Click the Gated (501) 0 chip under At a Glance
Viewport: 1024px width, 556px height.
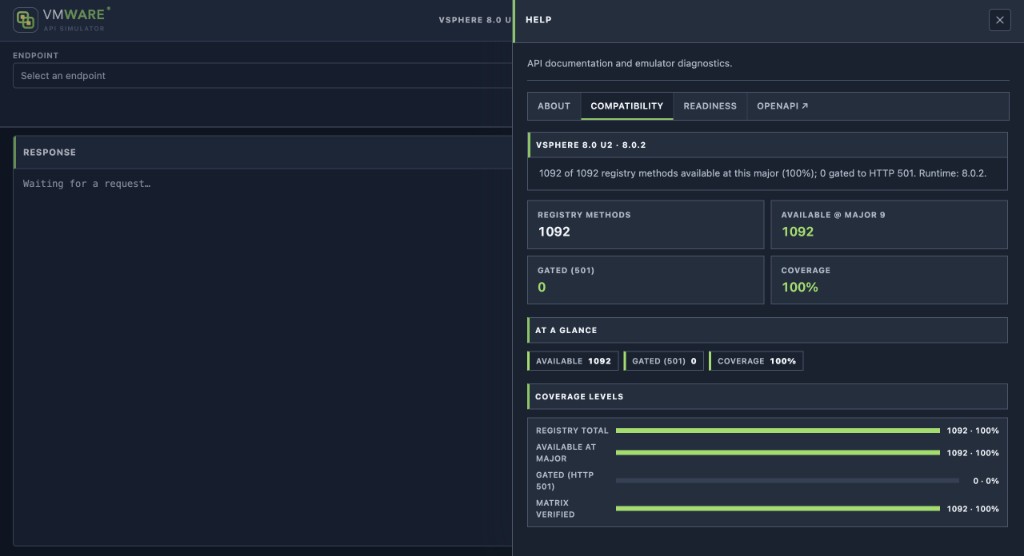pos(664,361)
